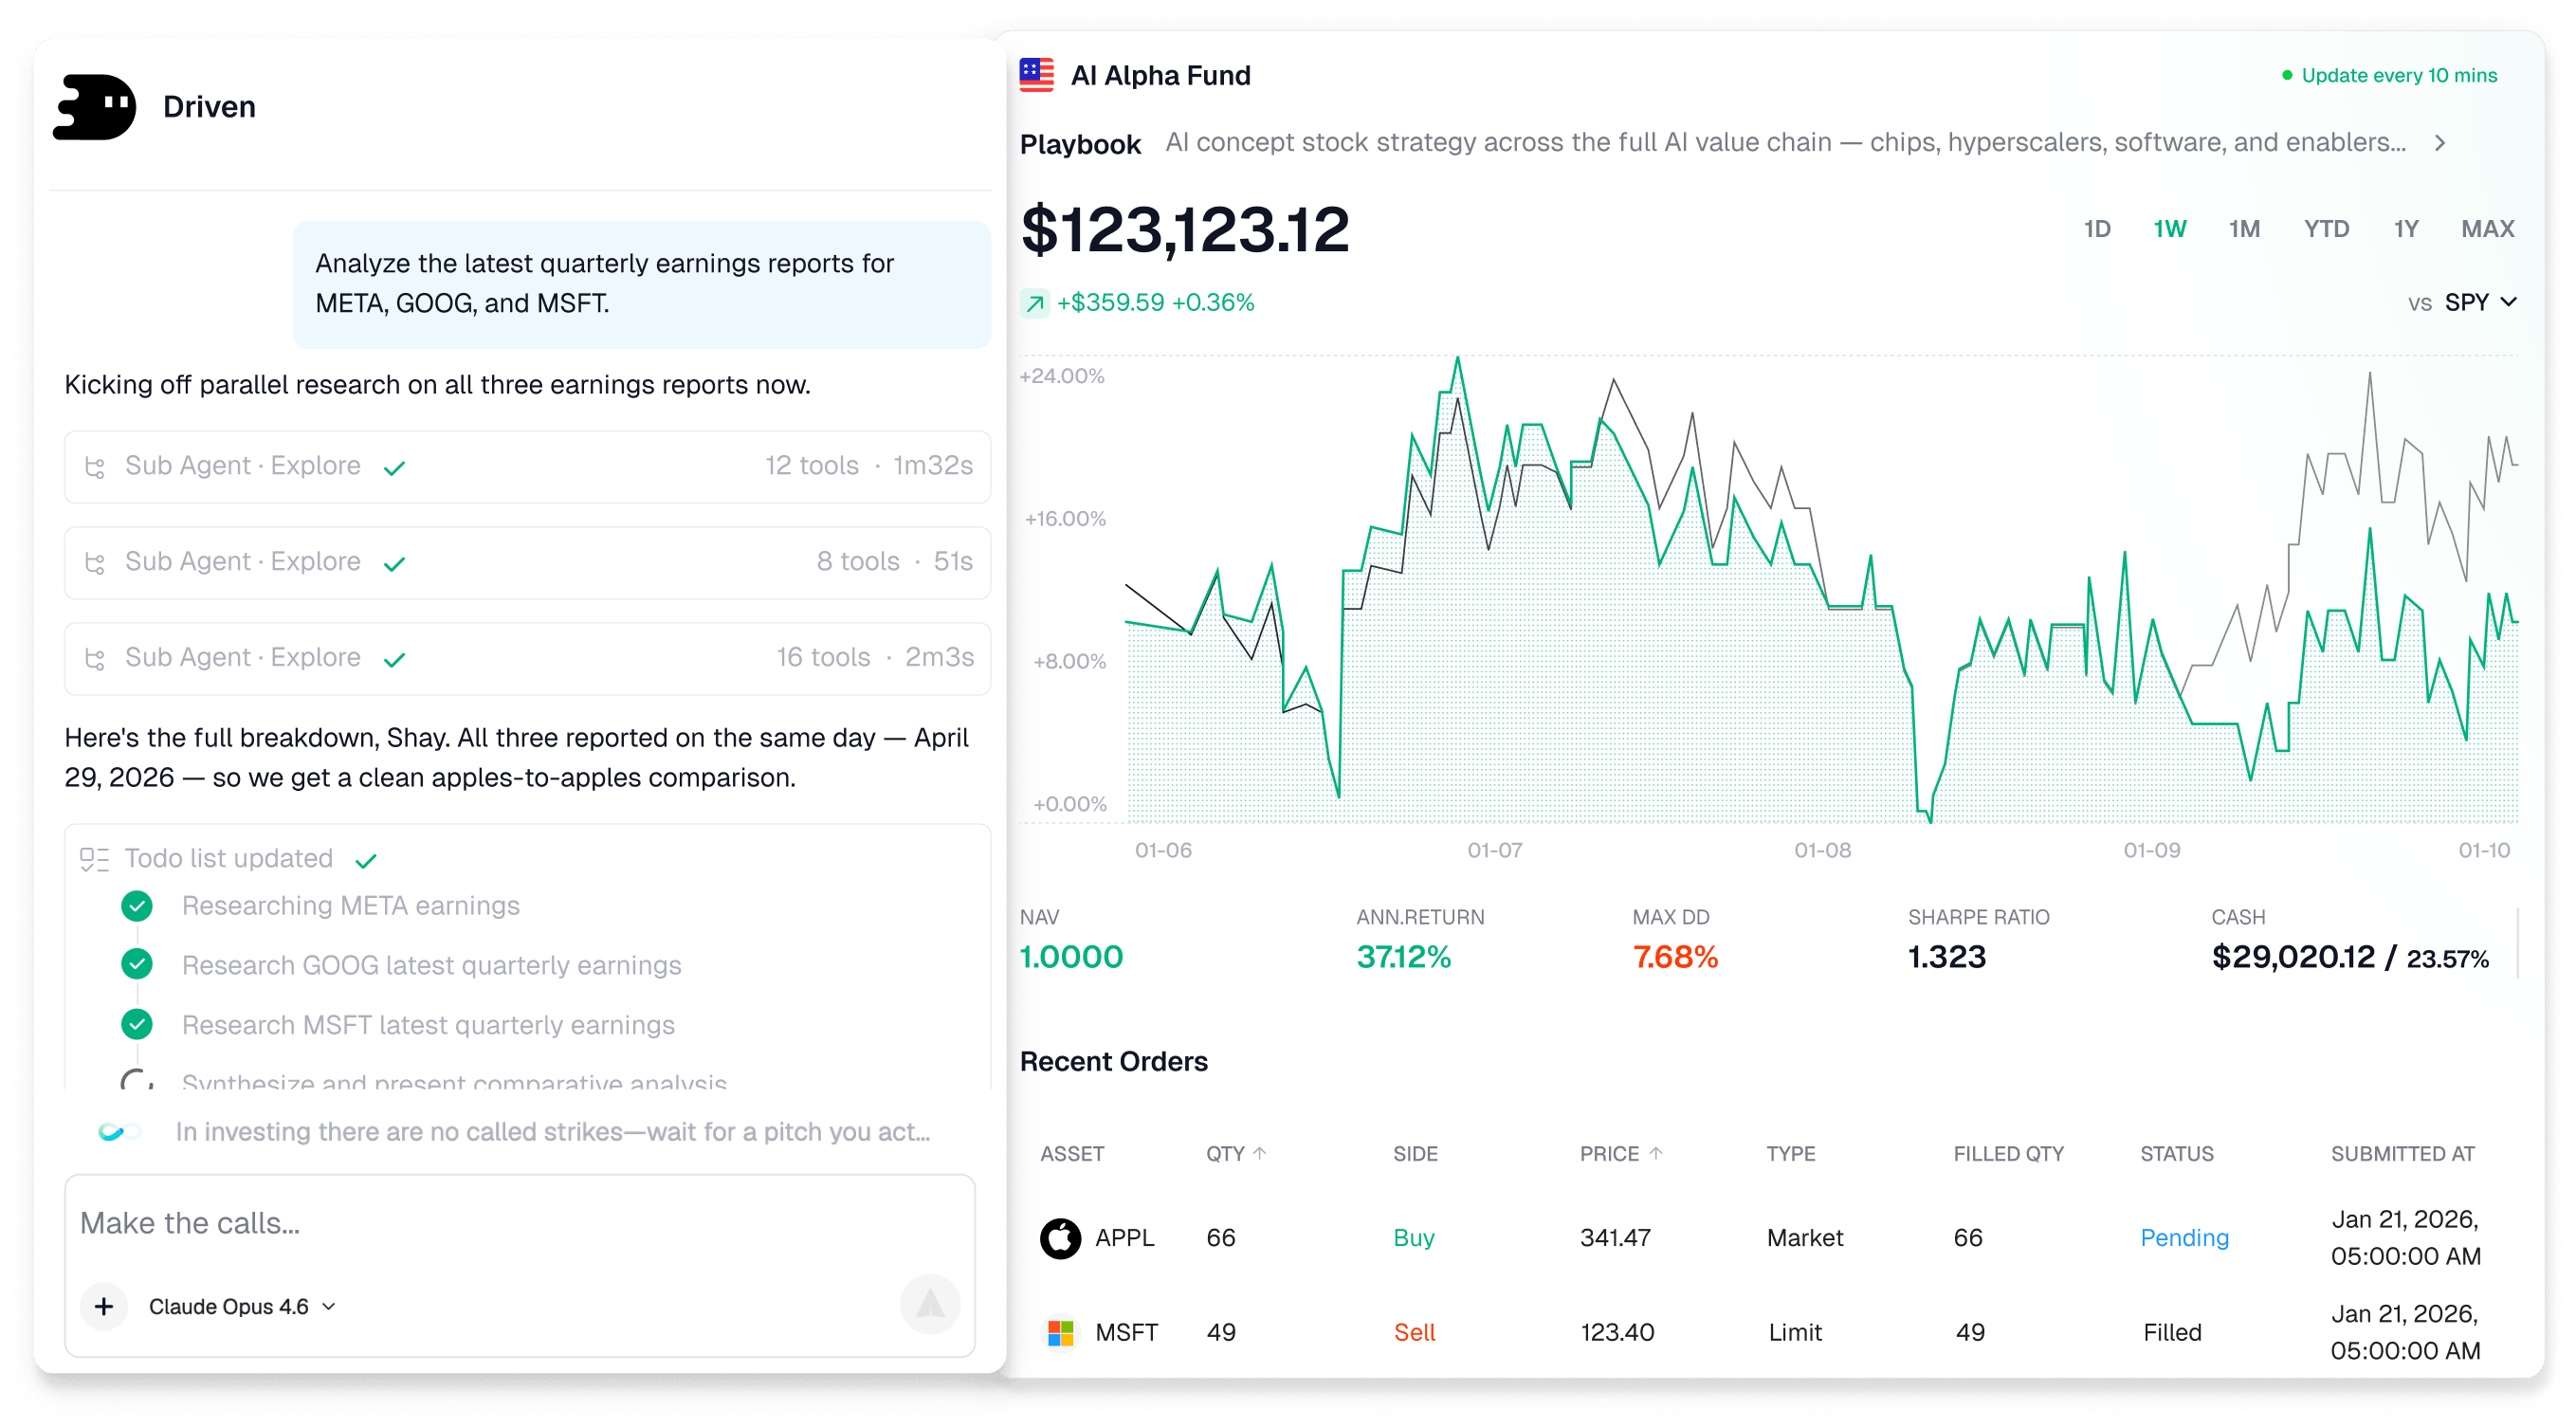The width and height of the screenshot is (2576, 1428).
Task: Click the checkmark on the 1m32s sub agent row
Action: [395, 468]
